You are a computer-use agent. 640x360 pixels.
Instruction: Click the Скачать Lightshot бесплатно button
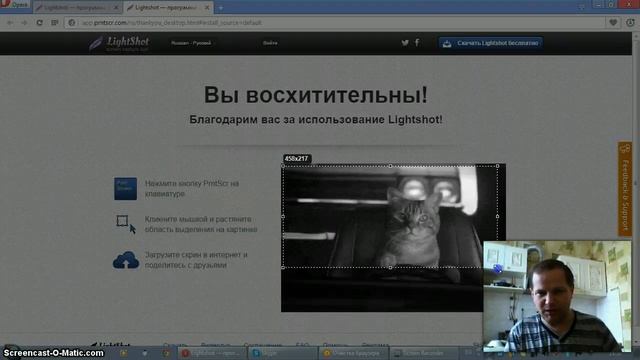tap(491, 43)
